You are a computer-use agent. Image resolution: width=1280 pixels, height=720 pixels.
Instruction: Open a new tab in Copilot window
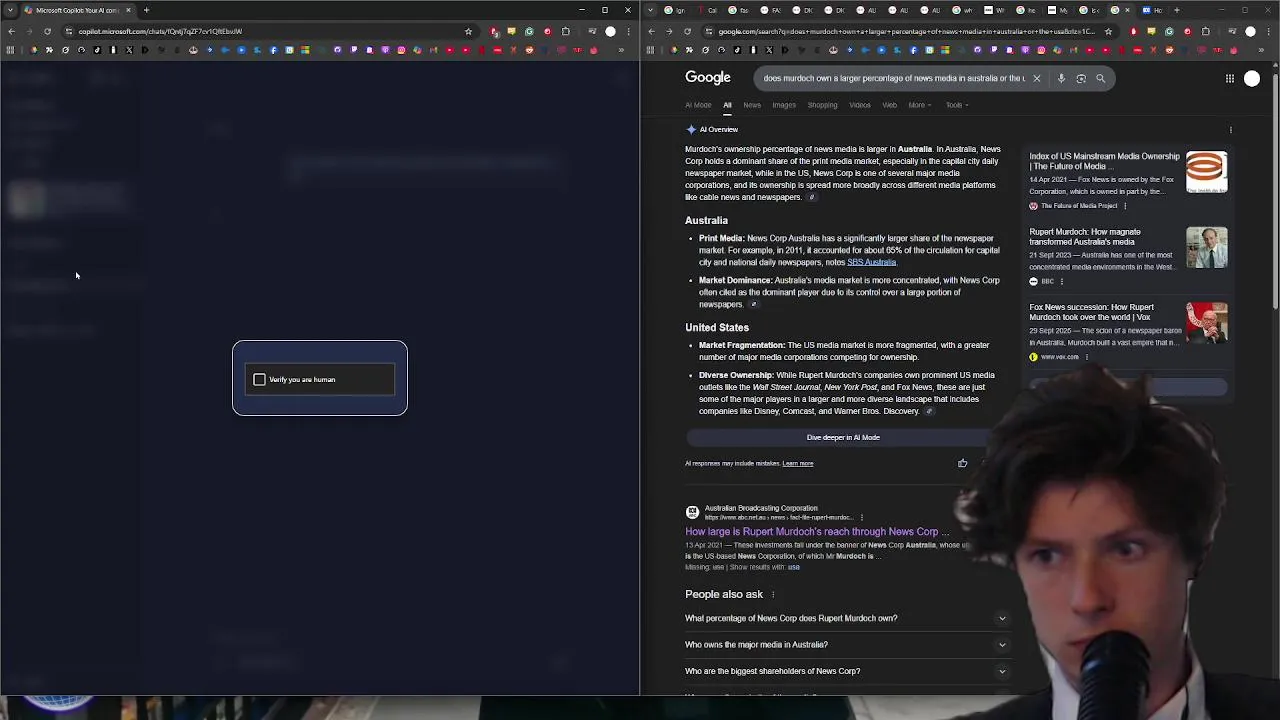pyautogui.click(x=146, y=10)
